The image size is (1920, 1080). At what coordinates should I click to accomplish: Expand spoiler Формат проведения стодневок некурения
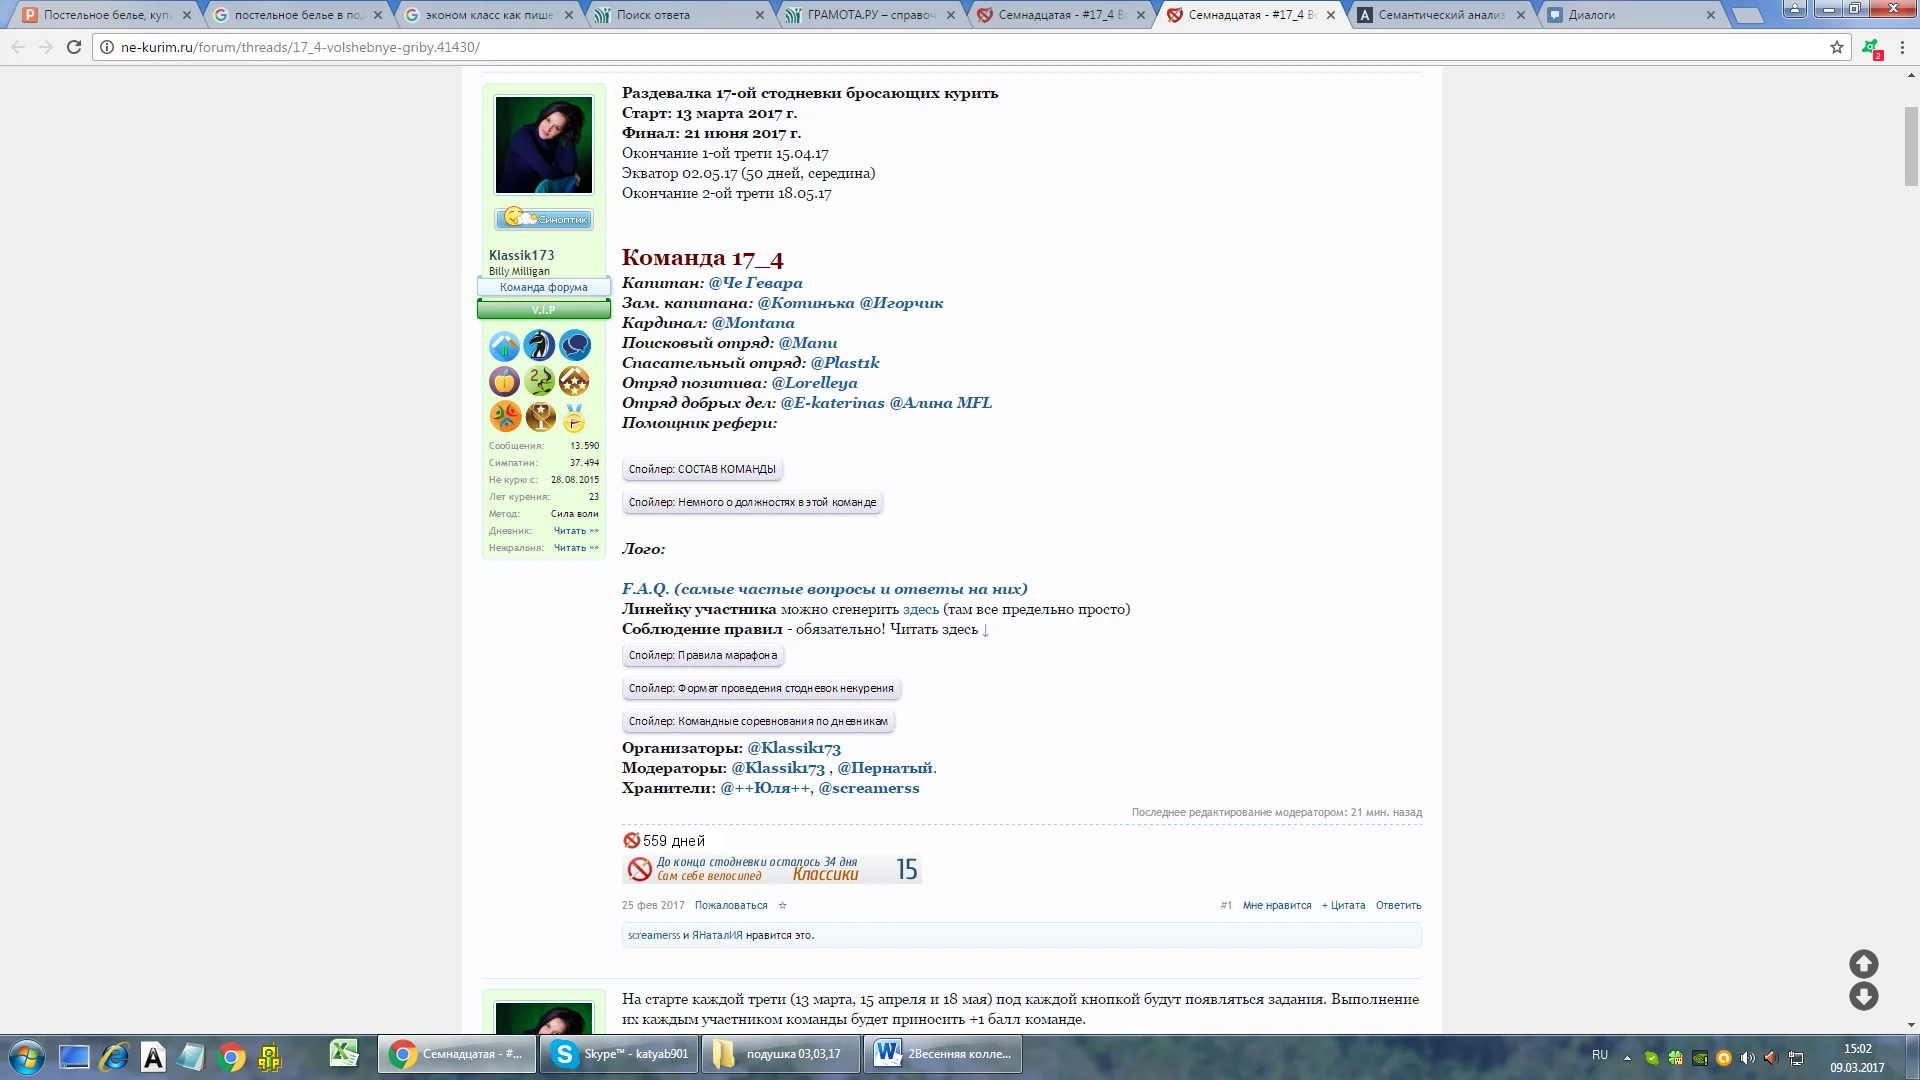(x=760, y=689)
